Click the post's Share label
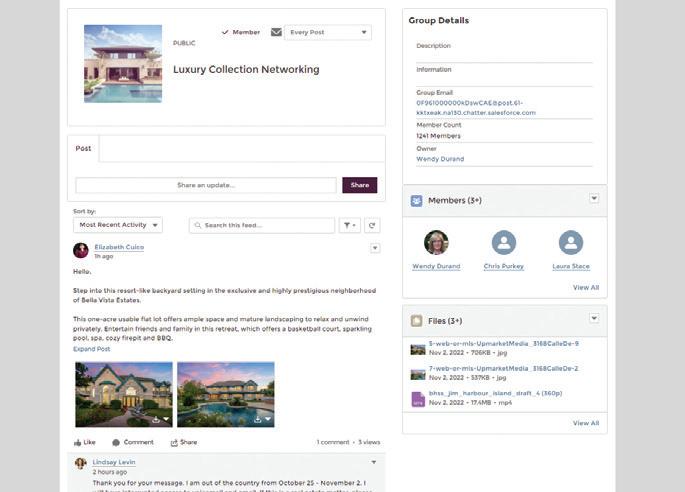This screenshot has width=685, height=492. pyautogui.click(x=189, y=443)
